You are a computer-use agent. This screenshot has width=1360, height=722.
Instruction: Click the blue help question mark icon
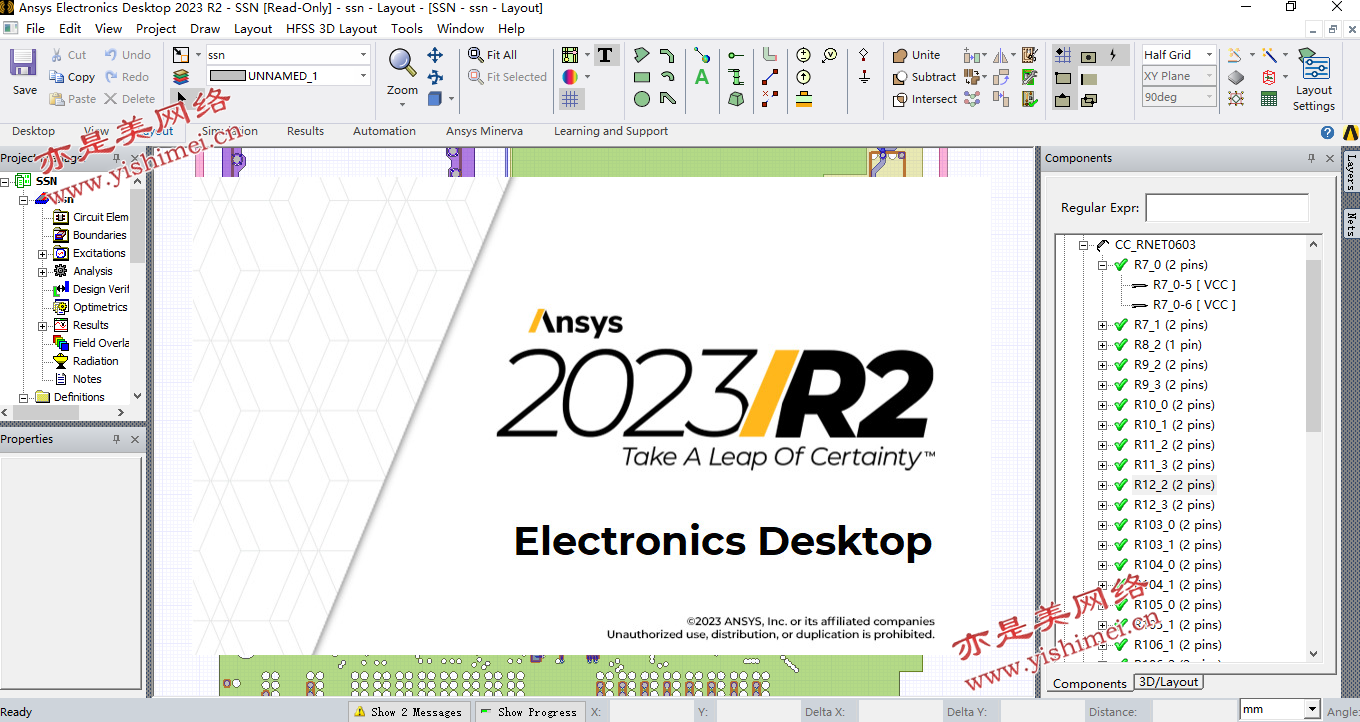1327,132
